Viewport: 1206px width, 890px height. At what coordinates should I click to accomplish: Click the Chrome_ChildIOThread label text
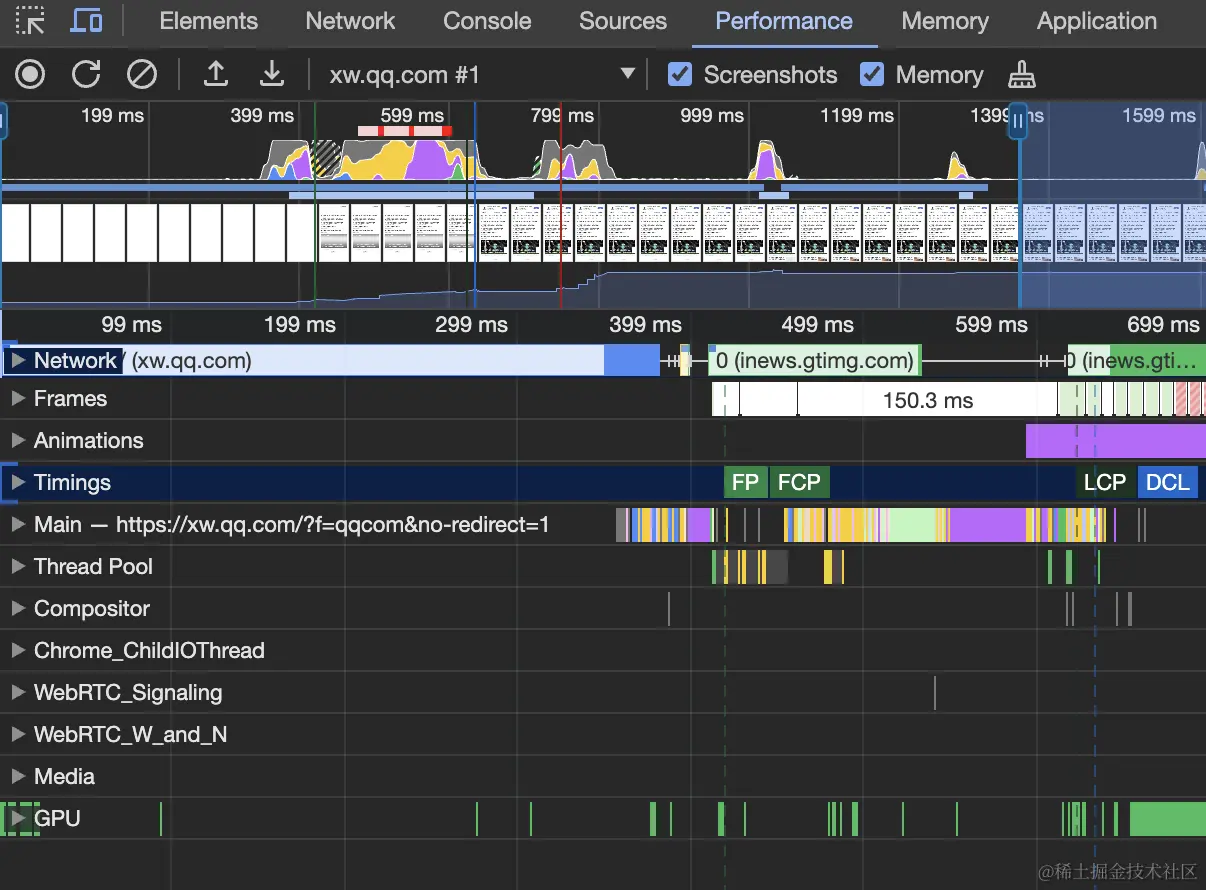(149, 650)
